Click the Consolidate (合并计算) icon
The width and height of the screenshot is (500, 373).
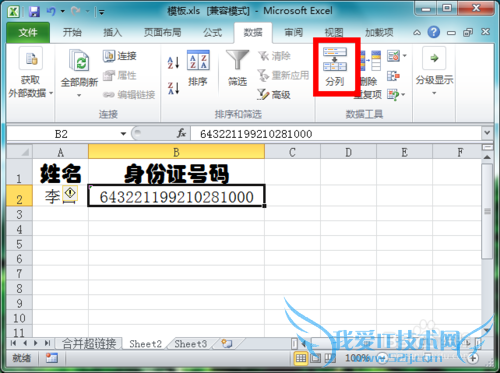pos(393,76)
